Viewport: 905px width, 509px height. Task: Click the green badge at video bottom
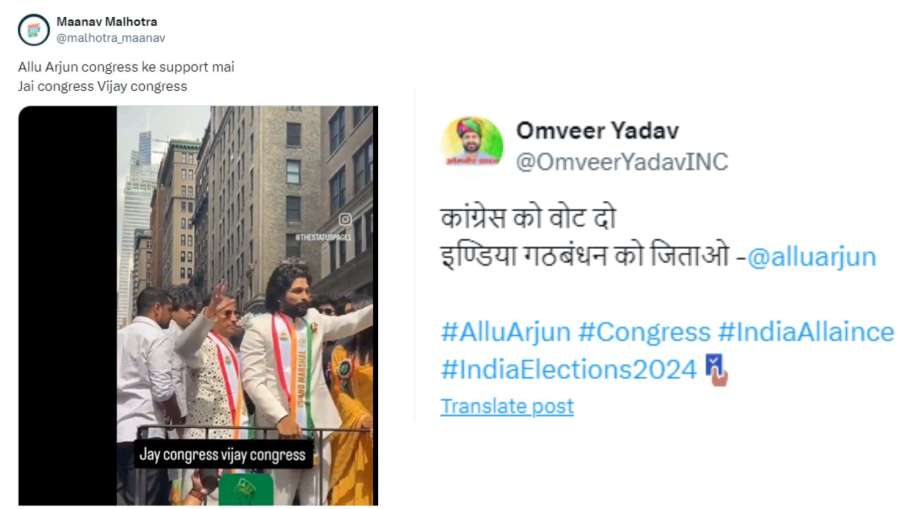pos(246,489)
